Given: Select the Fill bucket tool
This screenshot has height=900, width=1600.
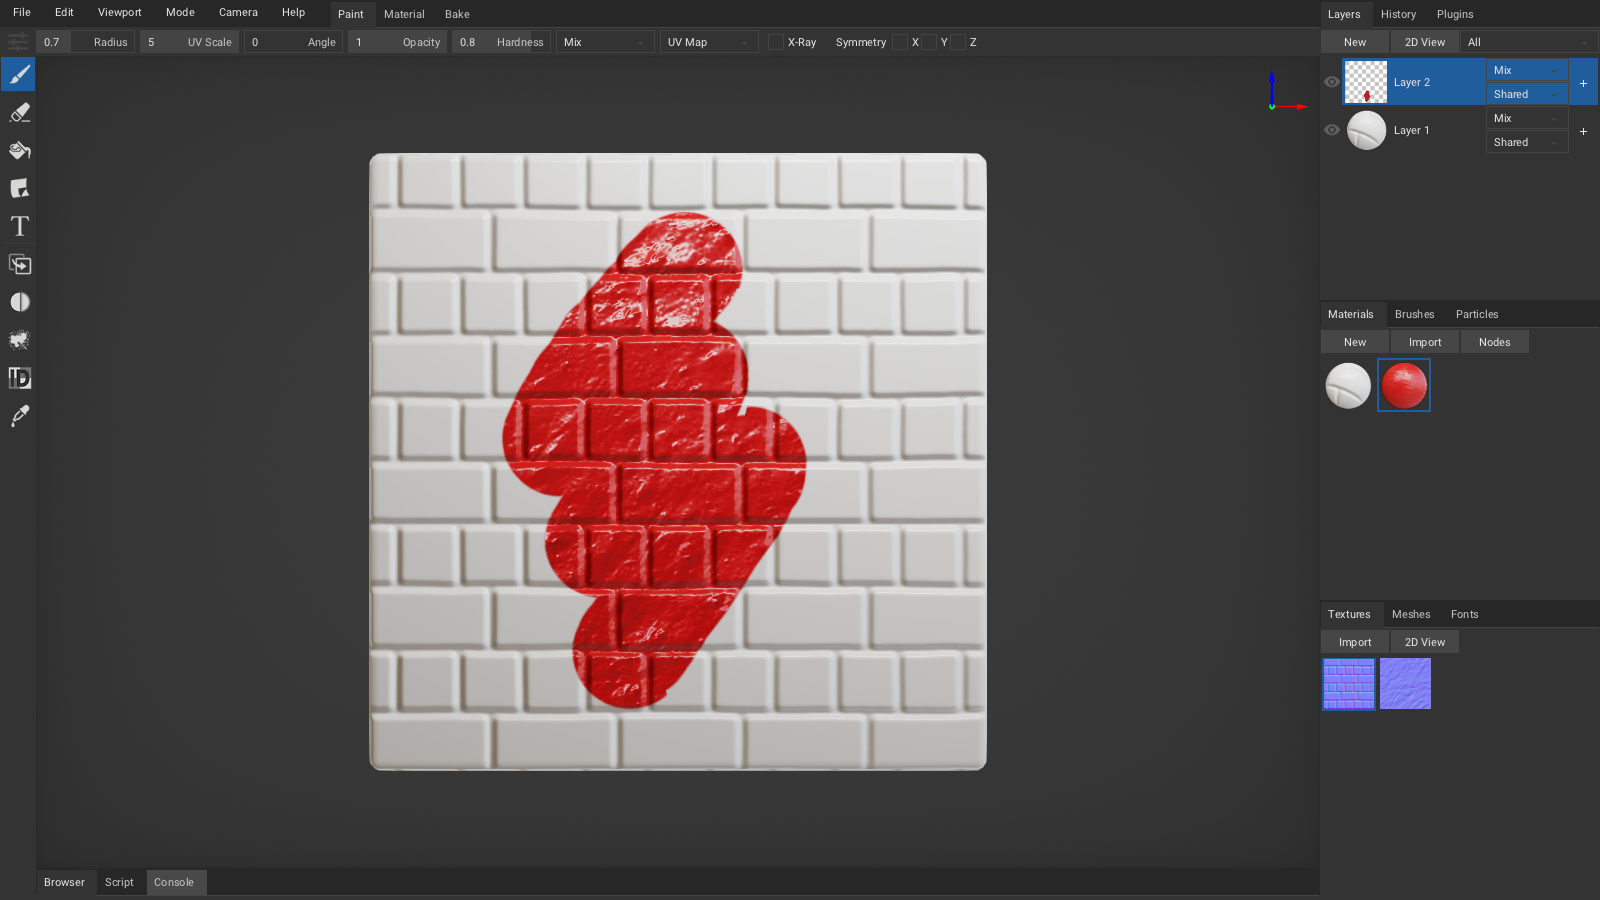Looking at the screenshot, I should [x=19, y=151].
